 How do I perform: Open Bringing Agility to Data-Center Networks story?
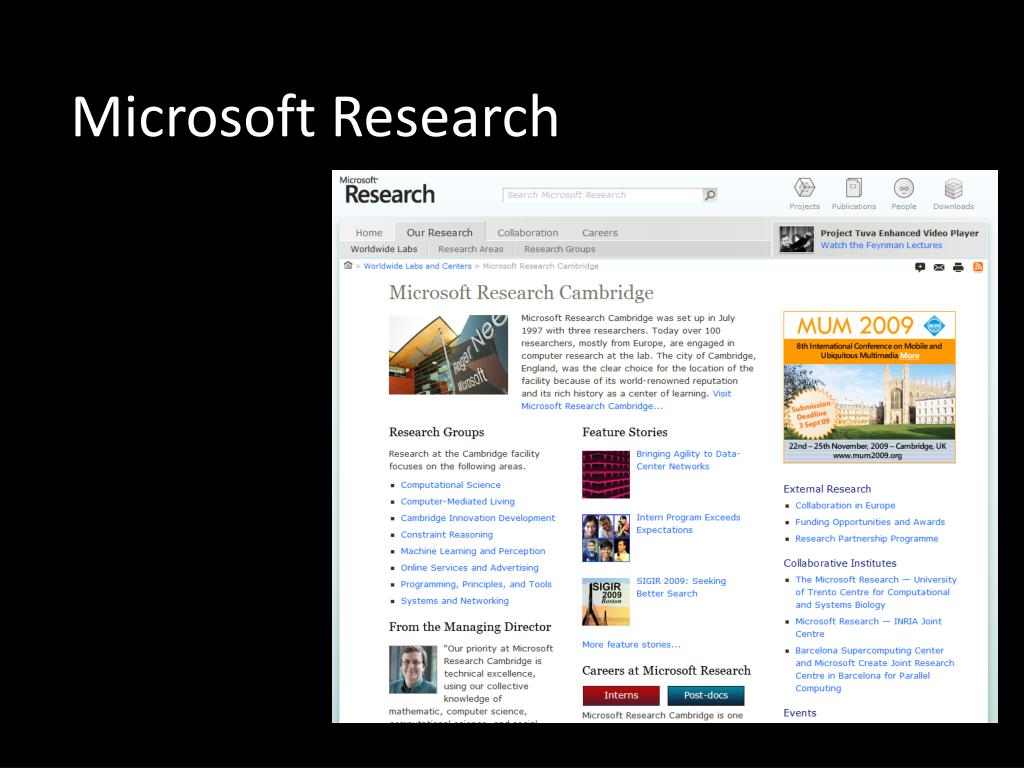click(x=688, y=460)
